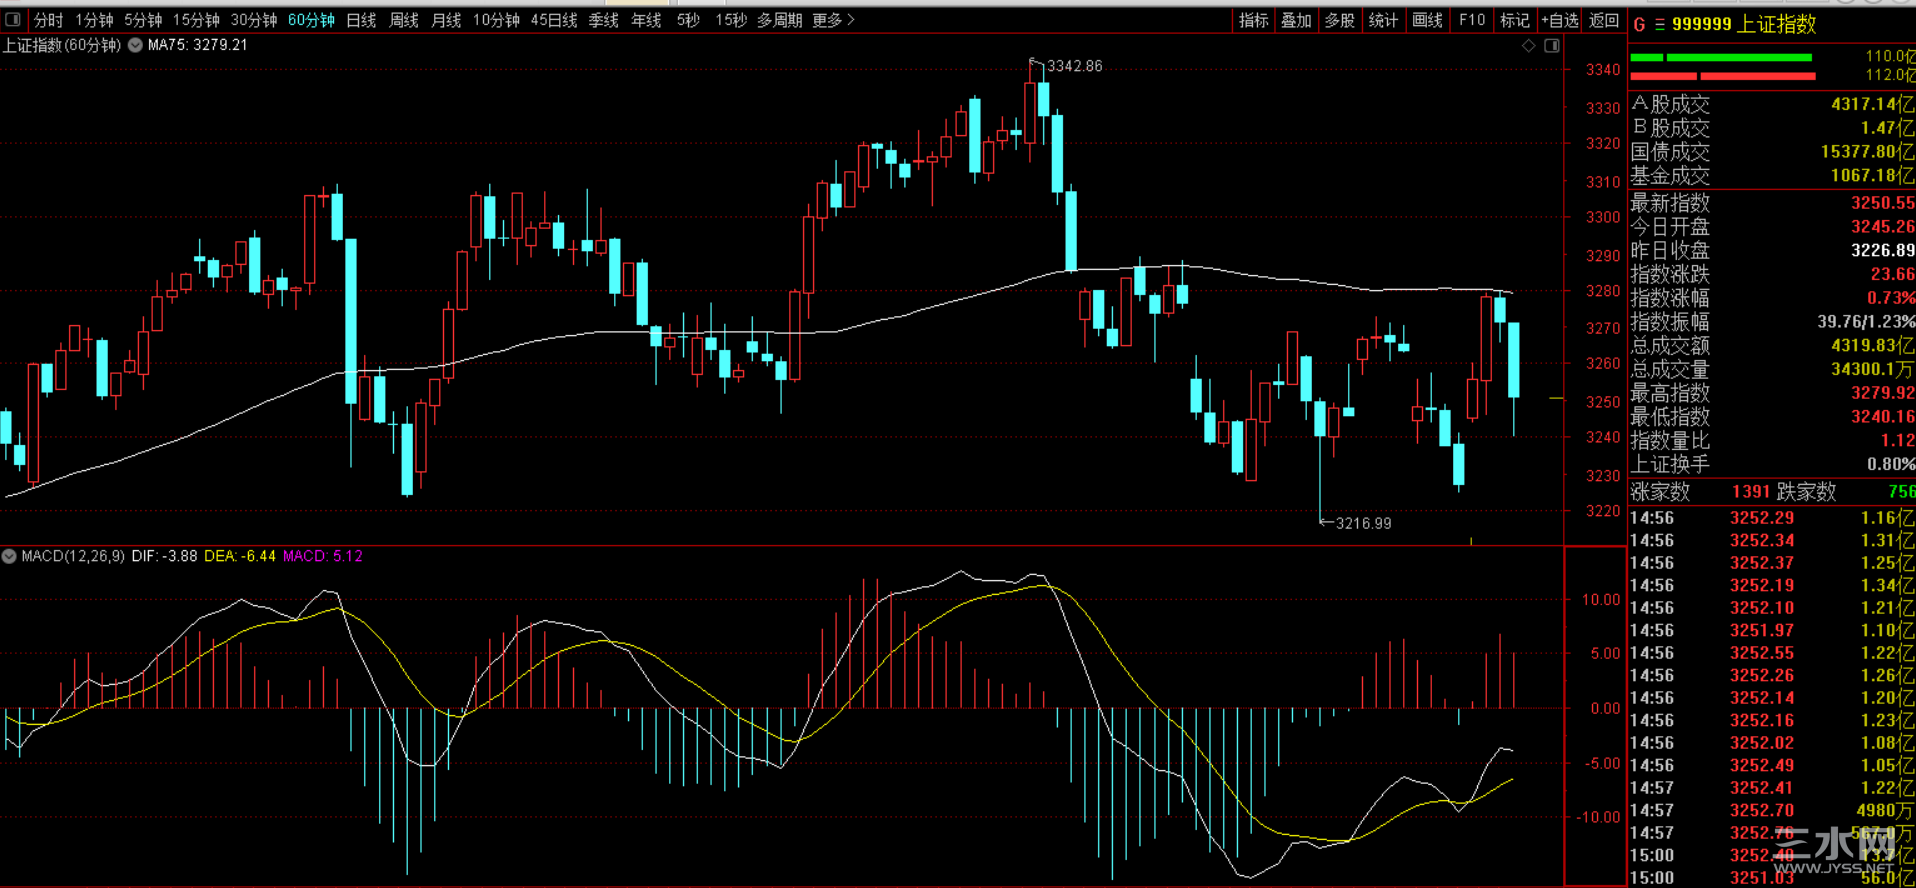Click the 最新指数 3250.55 row
Image resolution: width=1916 pixels, height=888 pixels.
click(x=1772, y=203)
